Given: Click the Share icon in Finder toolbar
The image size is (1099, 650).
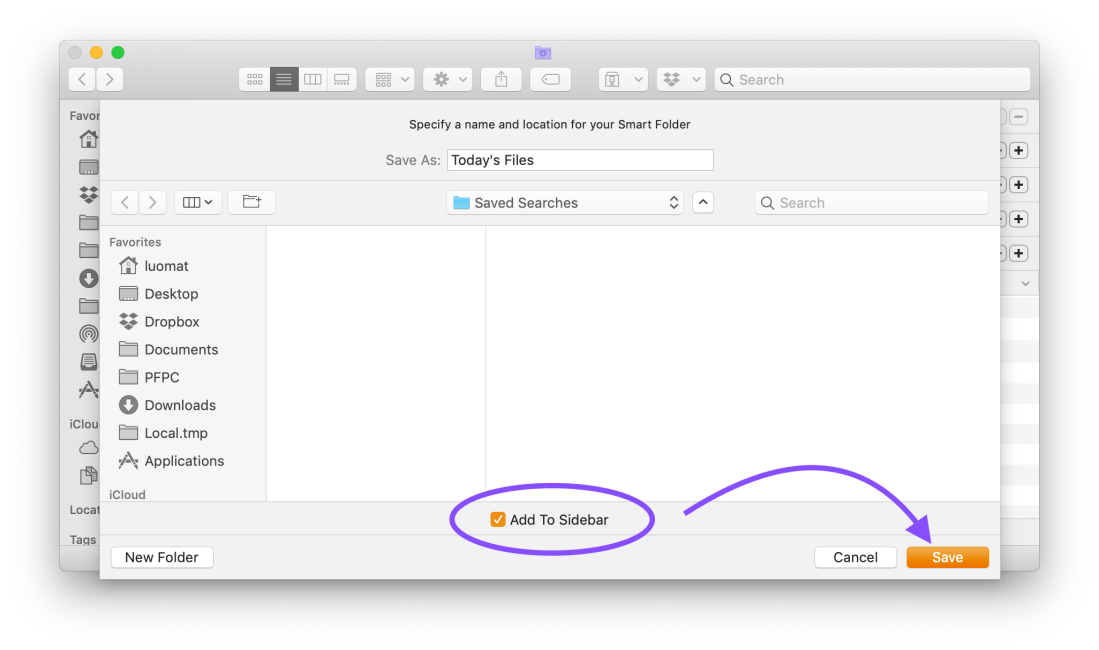Looking at the screenshot, I should (501, 80).
